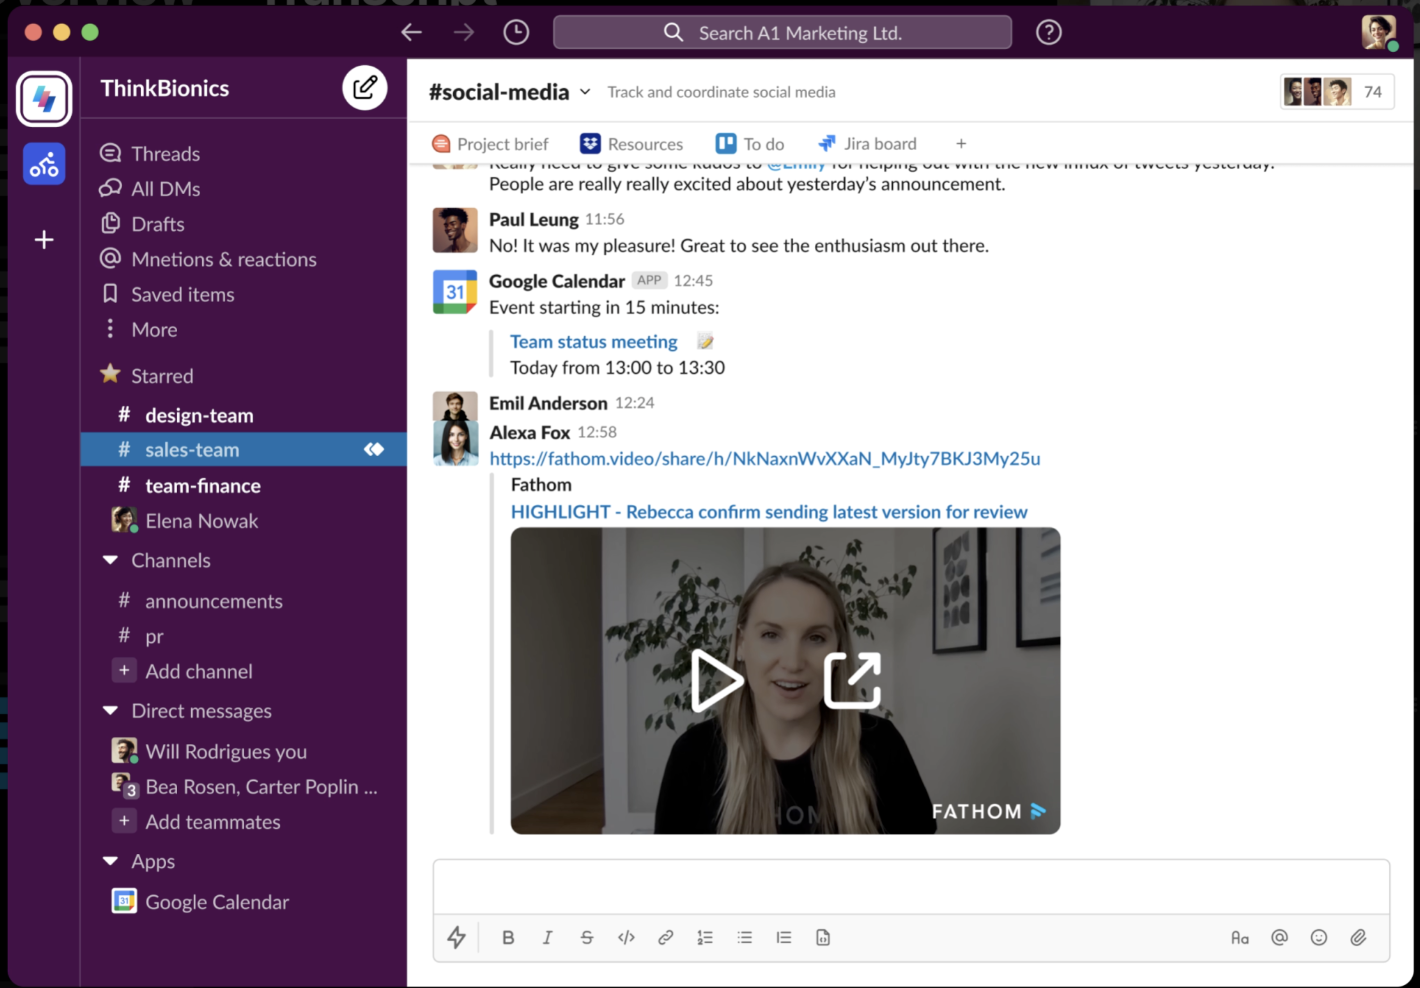Click the compose new message icon
The image size is (1420, 988).
365,88
